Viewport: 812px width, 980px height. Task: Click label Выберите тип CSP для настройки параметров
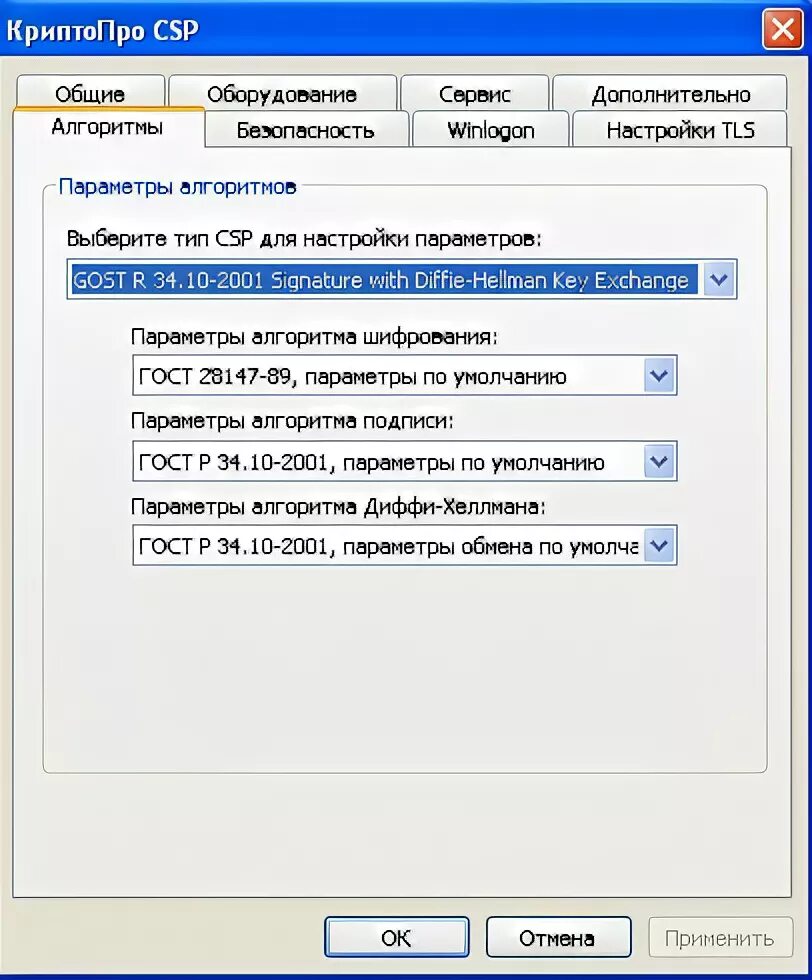click(304, 239)
